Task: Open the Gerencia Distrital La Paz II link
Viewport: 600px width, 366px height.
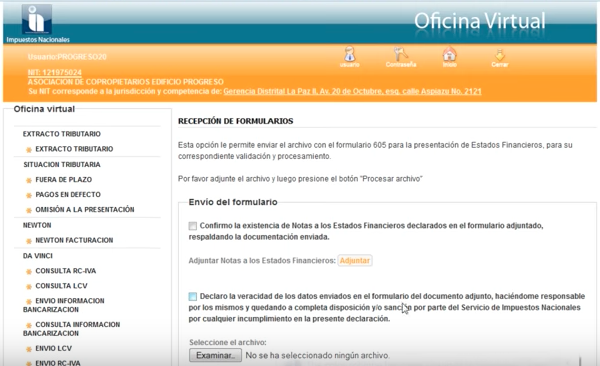Action: (352, 91)
